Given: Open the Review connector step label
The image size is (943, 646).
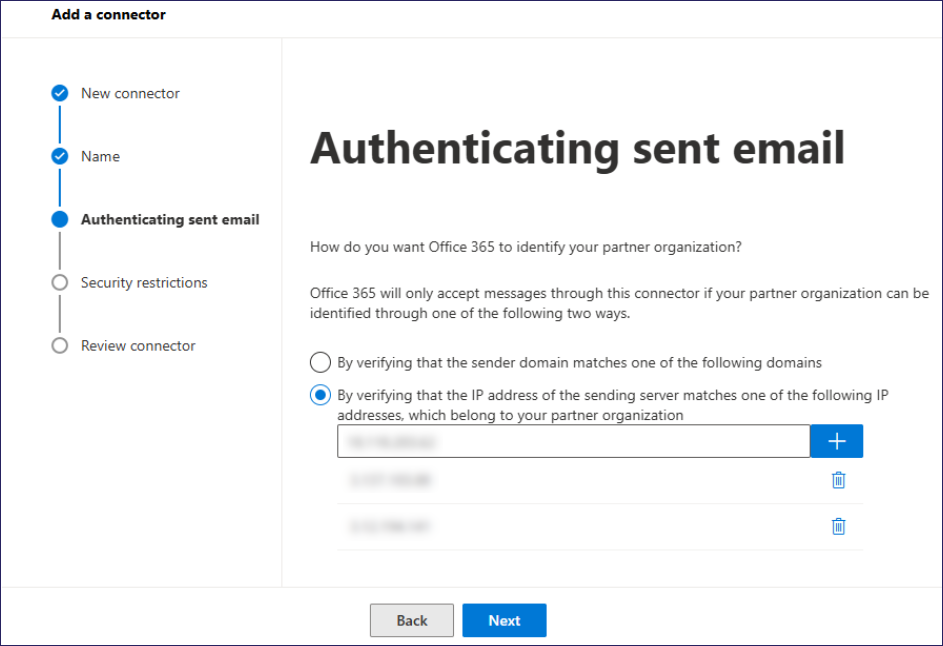Looking at the screenshot, I should (138, 346).
